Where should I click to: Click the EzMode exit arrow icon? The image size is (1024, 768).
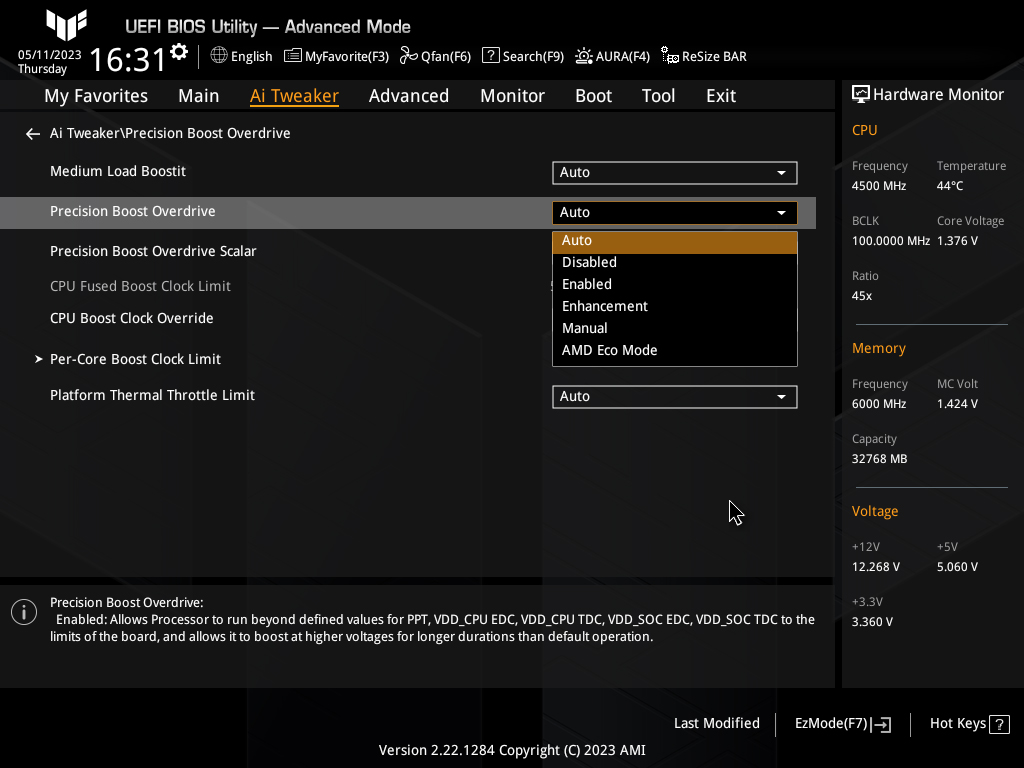tap(881, 724)
